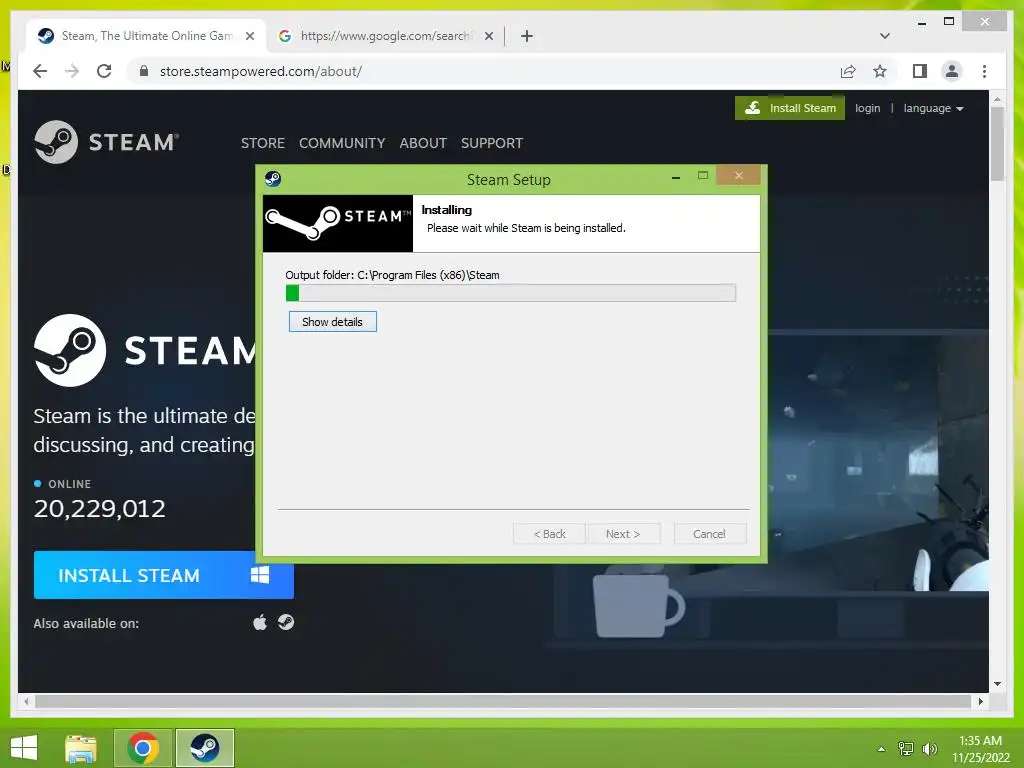1024x768 pixels.
Task: Minimize the Steam Setup window
Action: pyautogui.click(x=676, y=176)
